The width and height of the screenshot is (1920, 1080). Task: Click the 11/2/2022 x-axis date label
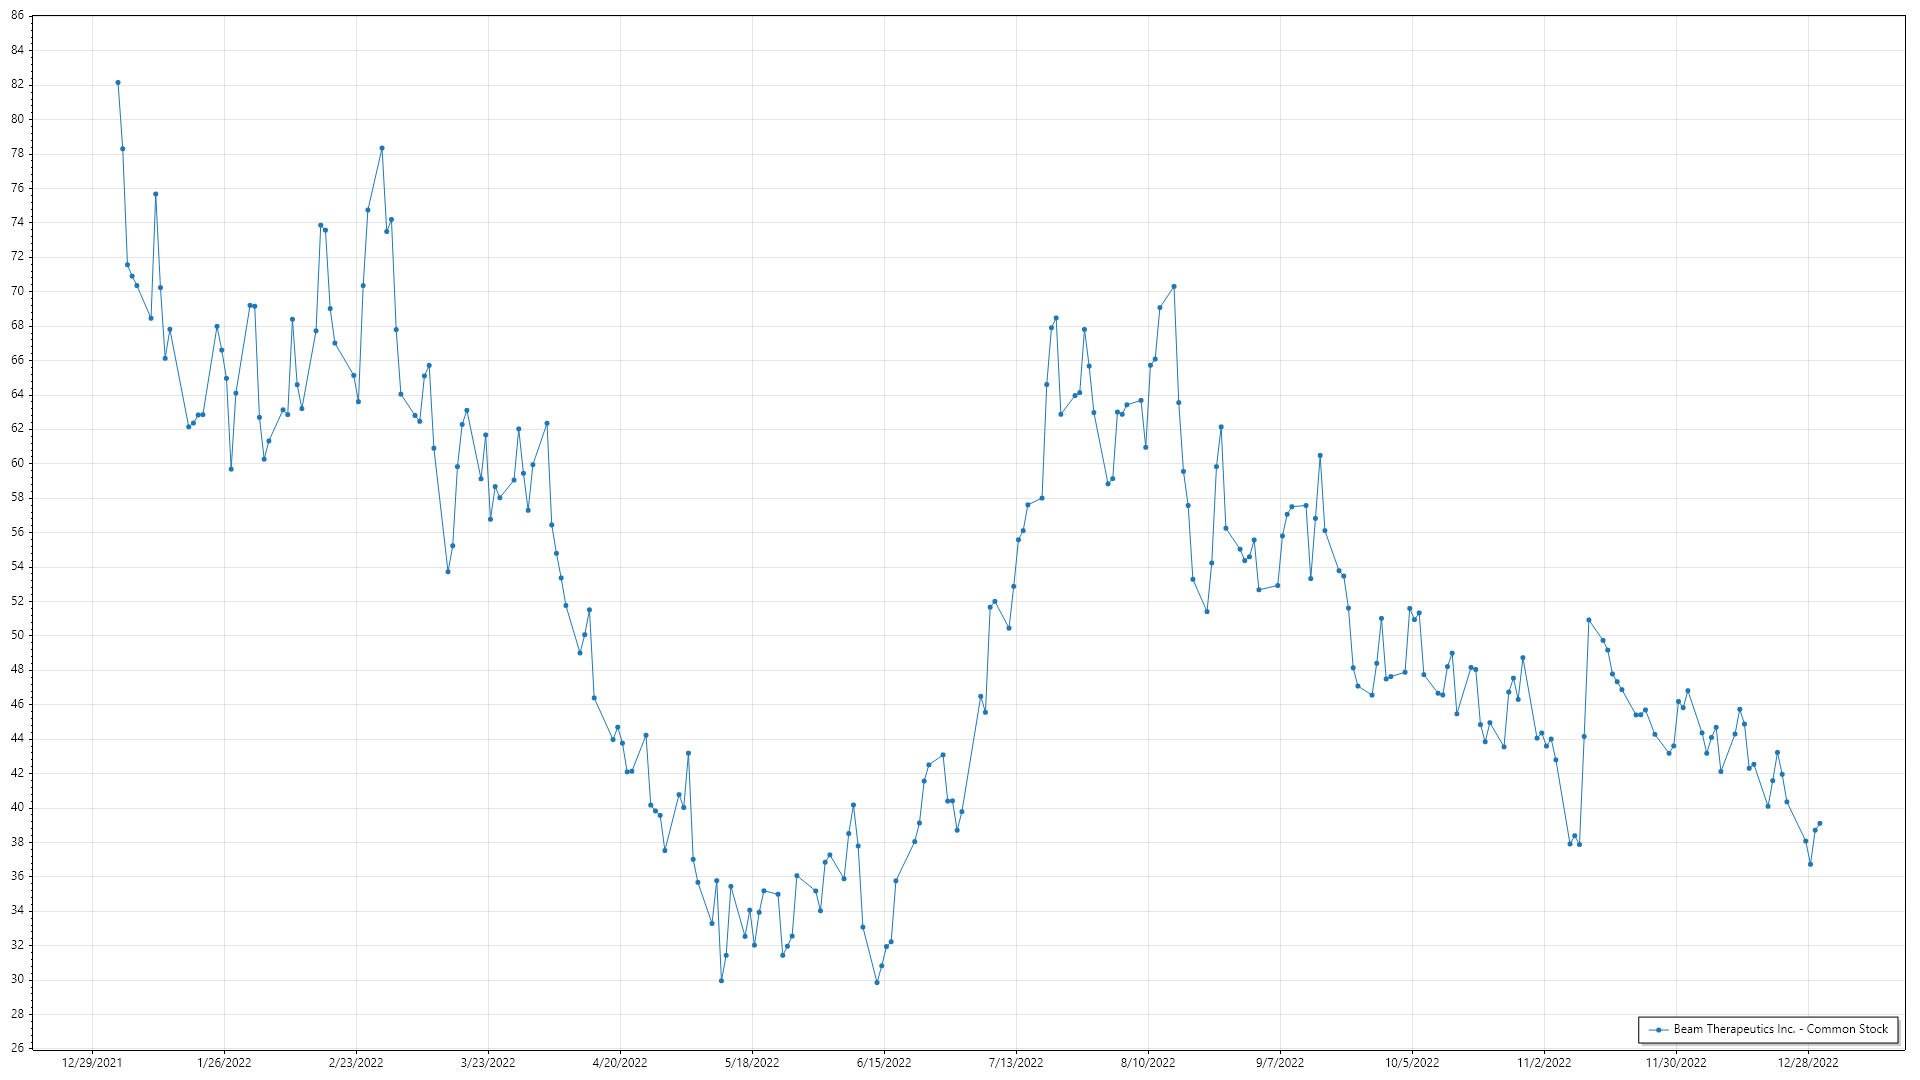click(x=1544, y=1063)
